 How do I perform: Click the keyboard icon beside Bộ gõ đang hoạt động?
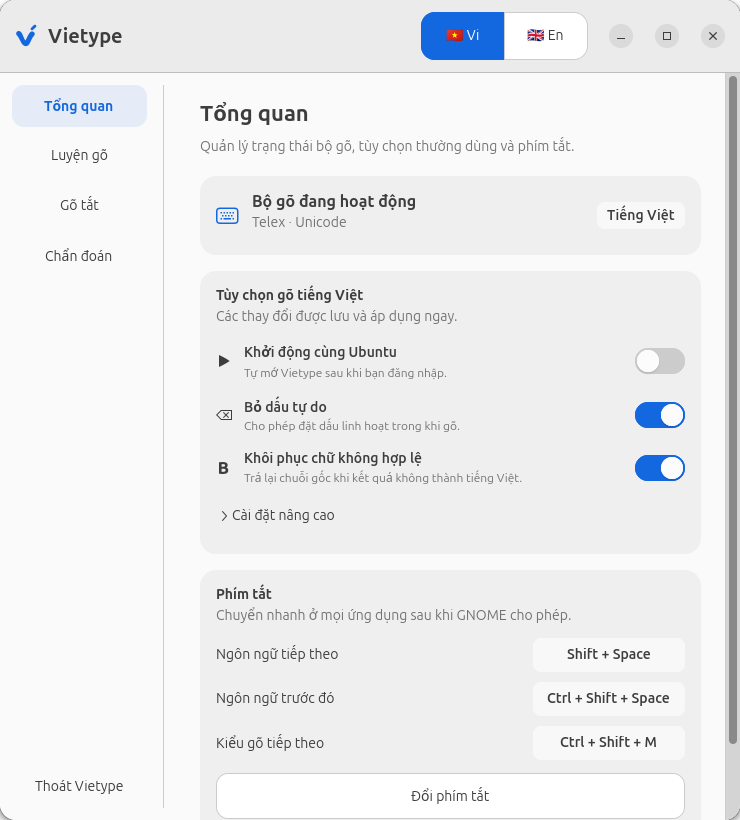(227, 215)
